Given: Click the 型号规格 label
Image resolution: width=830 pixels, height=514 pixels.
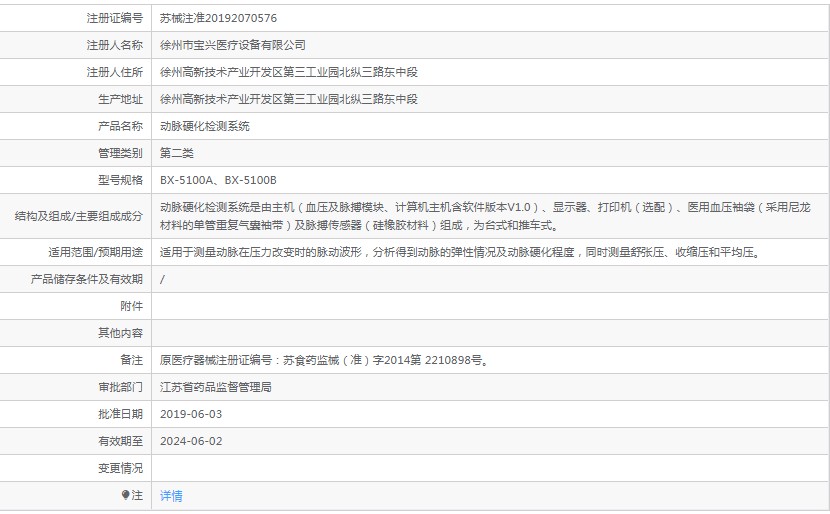Looking at the screenshot, I should (120, 180).
